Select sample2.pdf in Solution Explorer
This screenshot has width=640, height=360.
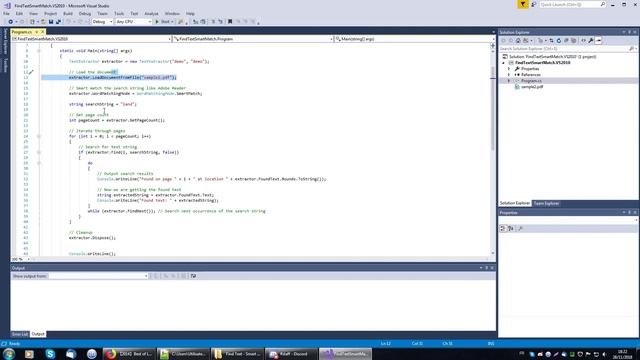click(532, 87)
